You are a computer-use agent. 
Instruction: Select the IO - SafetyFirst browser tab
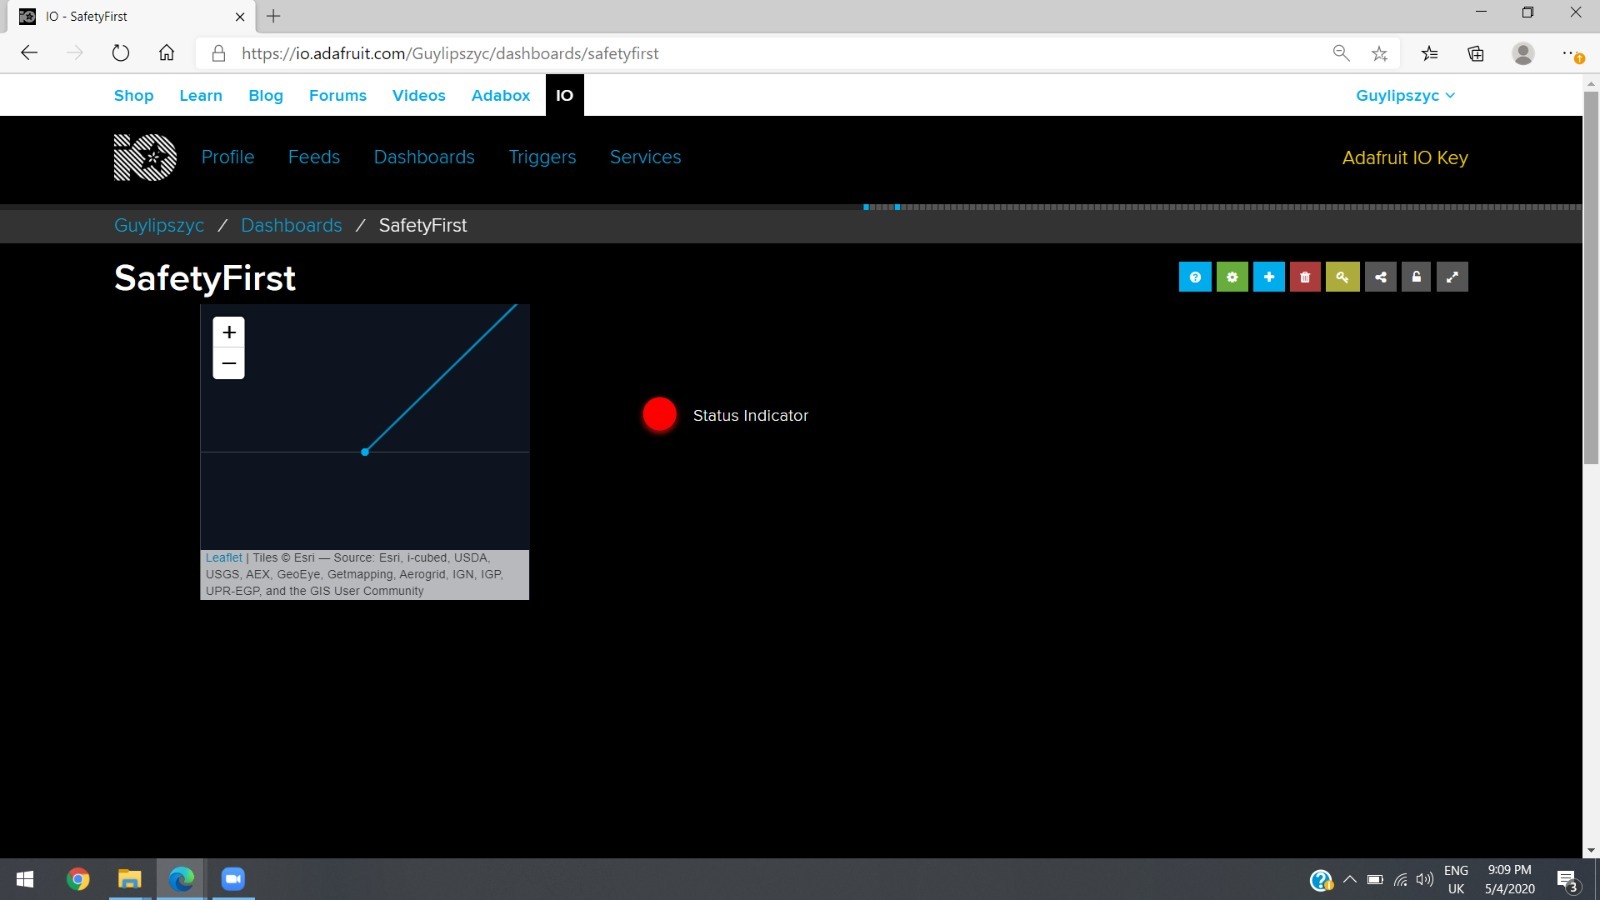[x=130, y=16]
